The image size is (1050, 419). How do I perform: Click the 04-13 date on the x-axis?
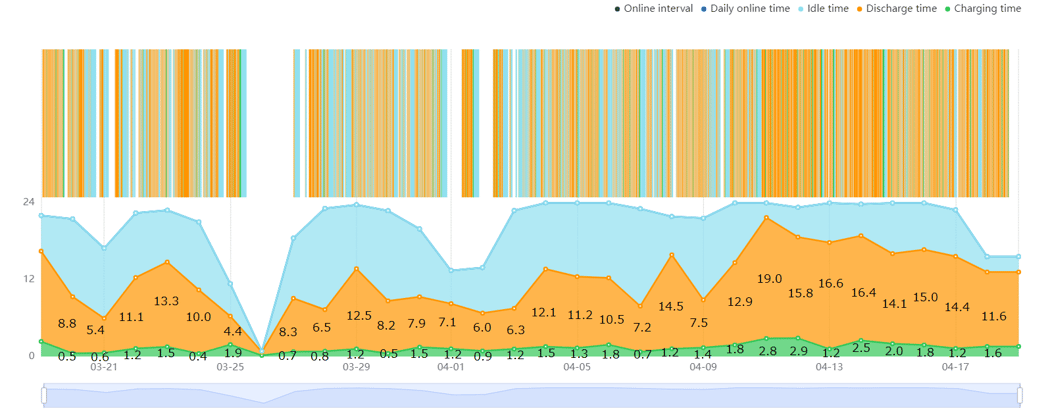[x=829, y=367]
